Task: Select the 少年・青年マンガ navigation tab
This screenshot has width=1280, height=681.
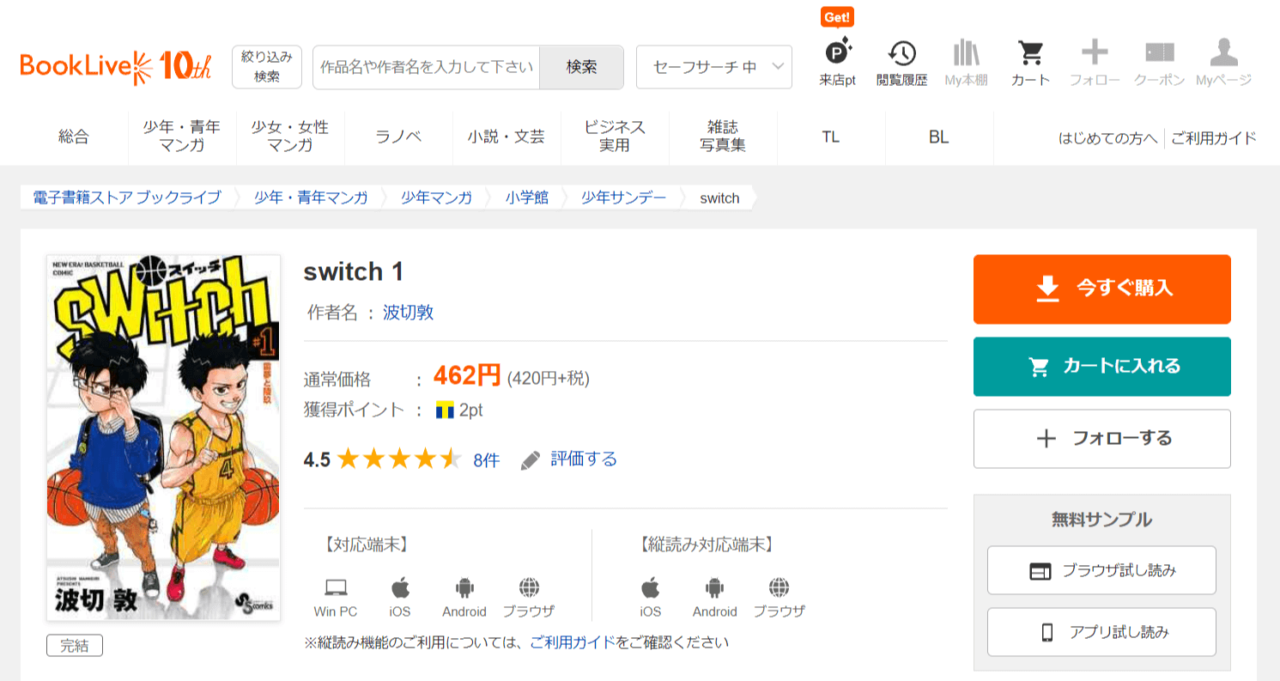Action: 182,137
